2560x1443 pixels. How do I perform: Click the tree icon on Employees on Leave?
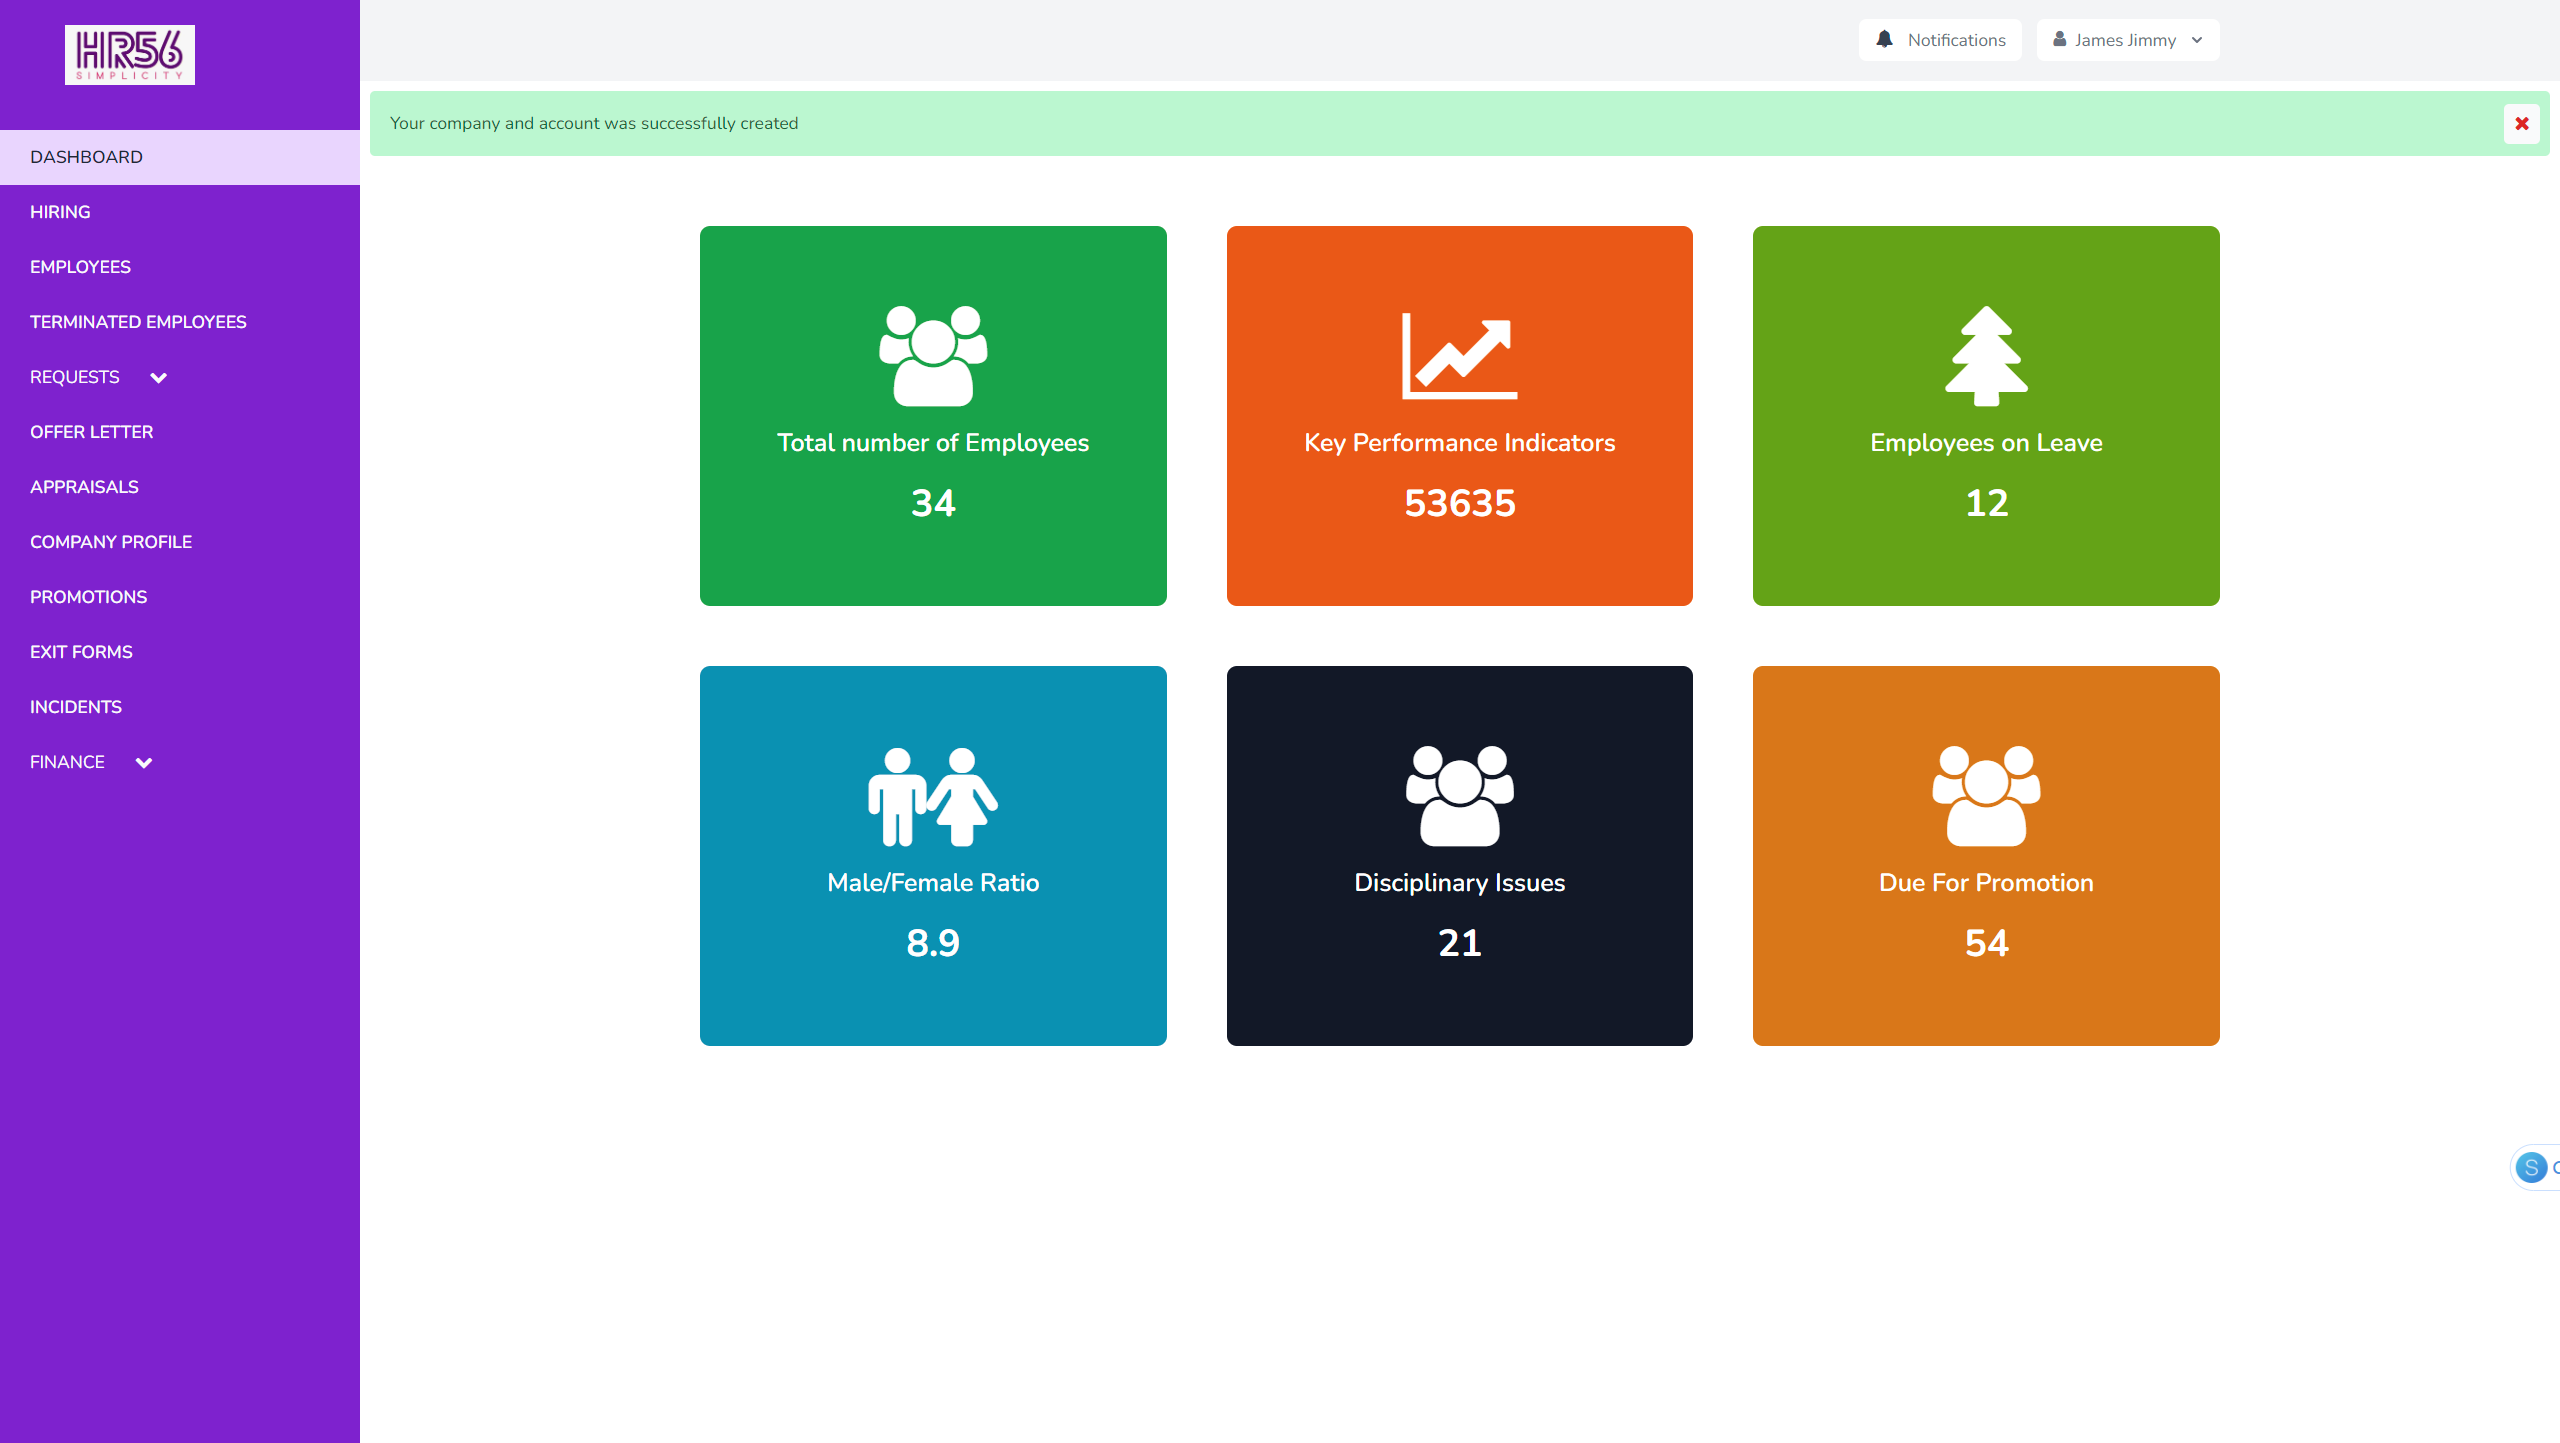1986,356
